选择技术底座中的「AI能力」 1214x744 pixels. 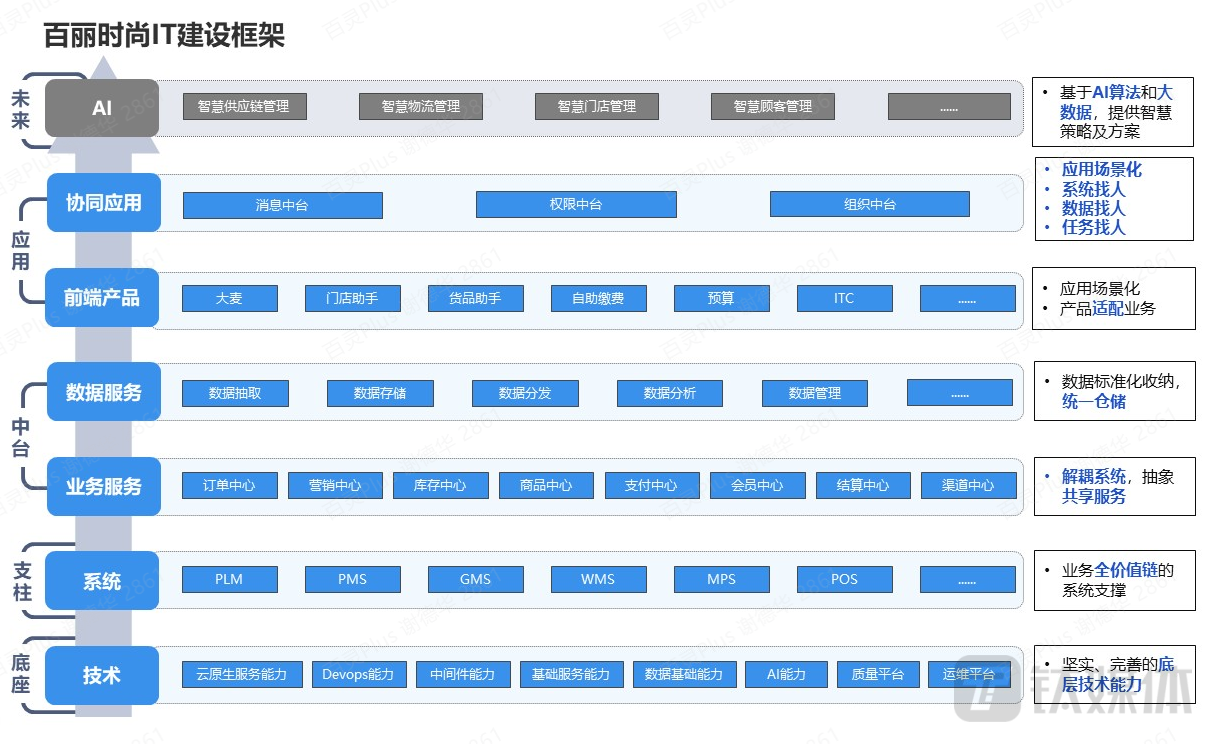(786, 673)
